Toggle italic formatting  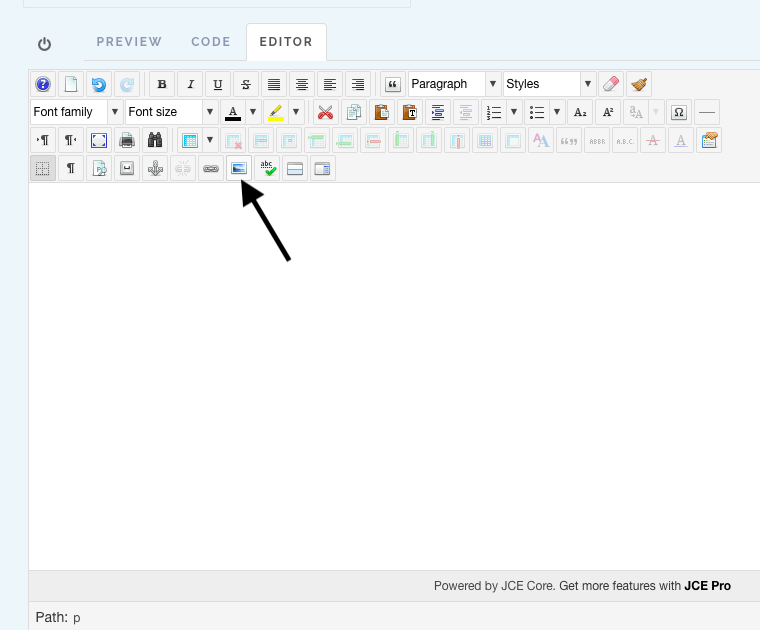(x=190, y=84)
